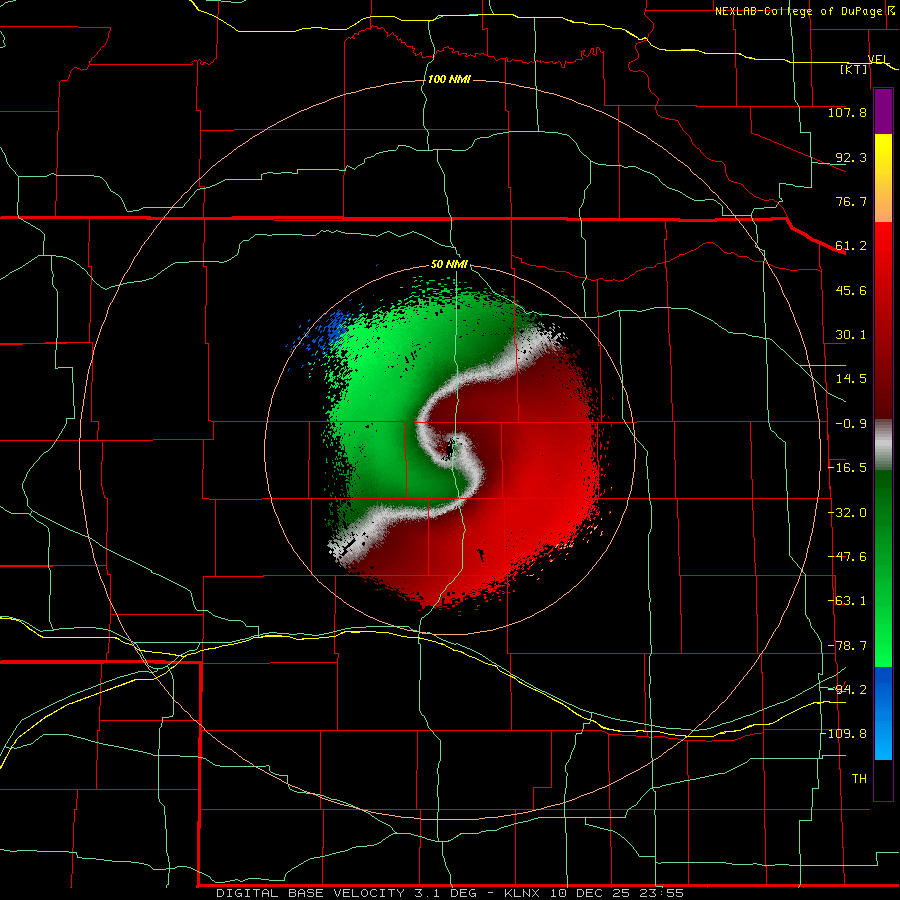Click the 30.1 scale value
The image size is (900, 900).
click(851, 335)
